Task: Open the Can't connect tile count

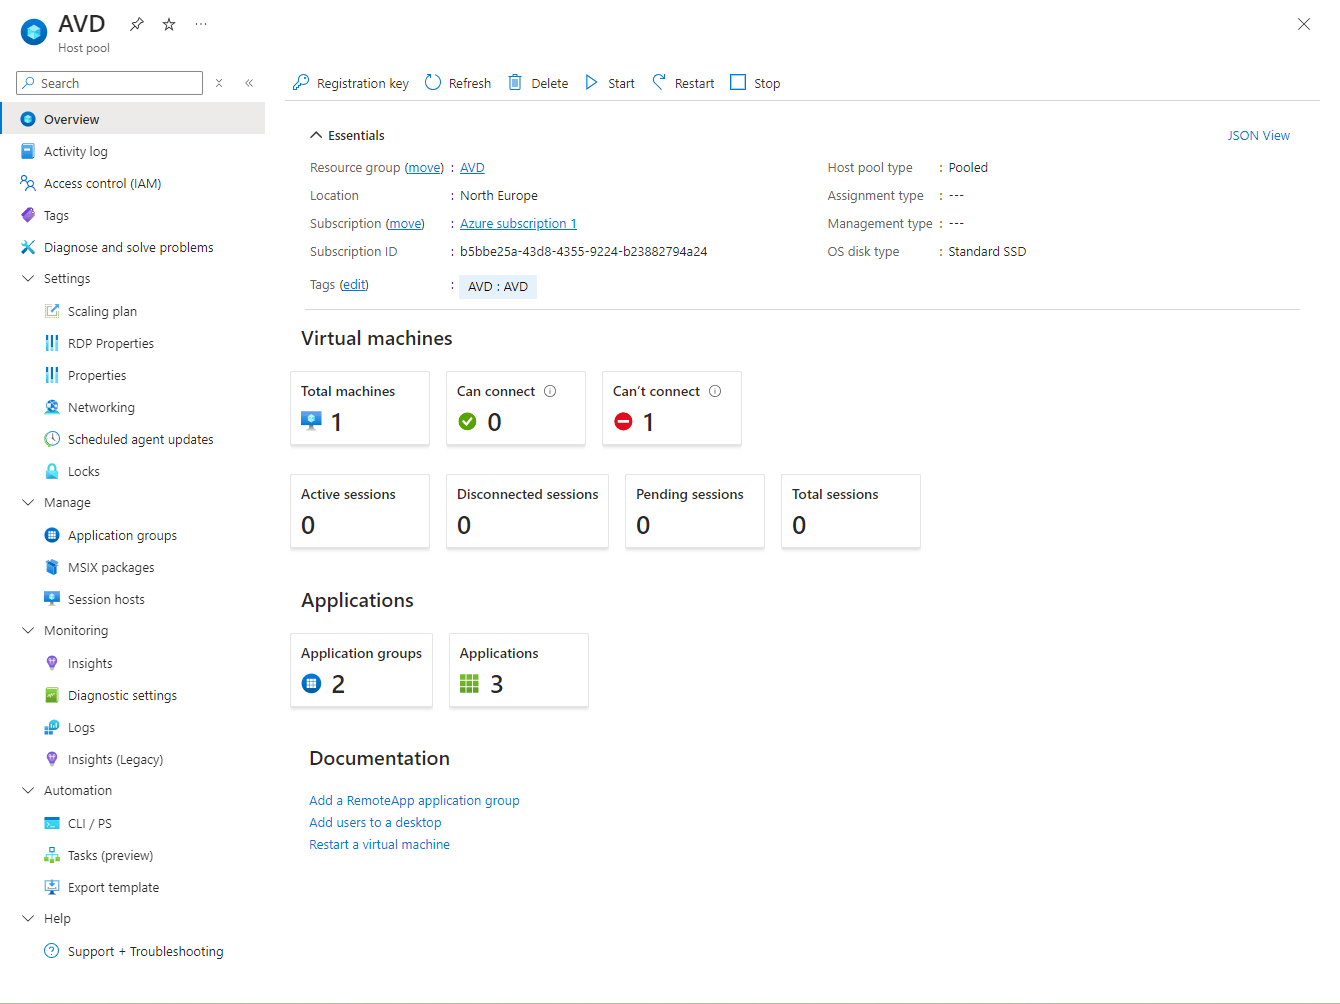Action: pos(648,422)
